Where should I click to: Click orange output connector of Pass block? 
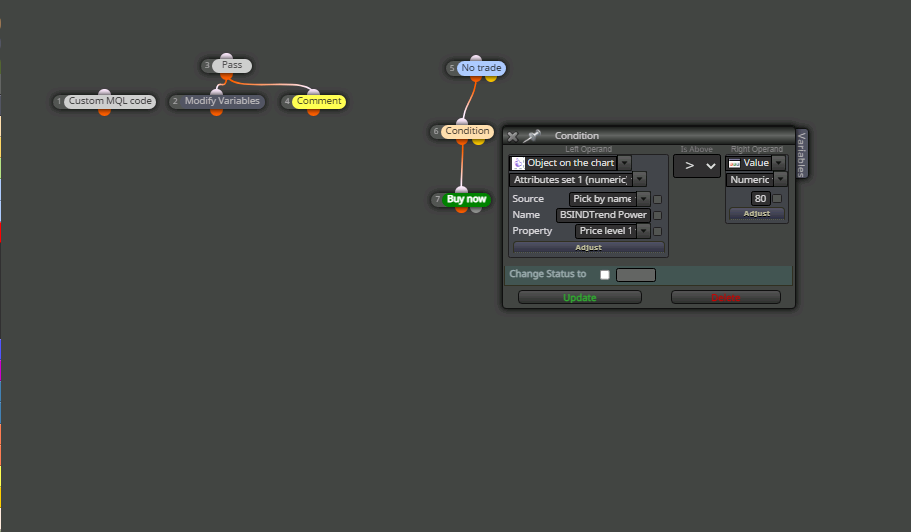click(227, 76)
